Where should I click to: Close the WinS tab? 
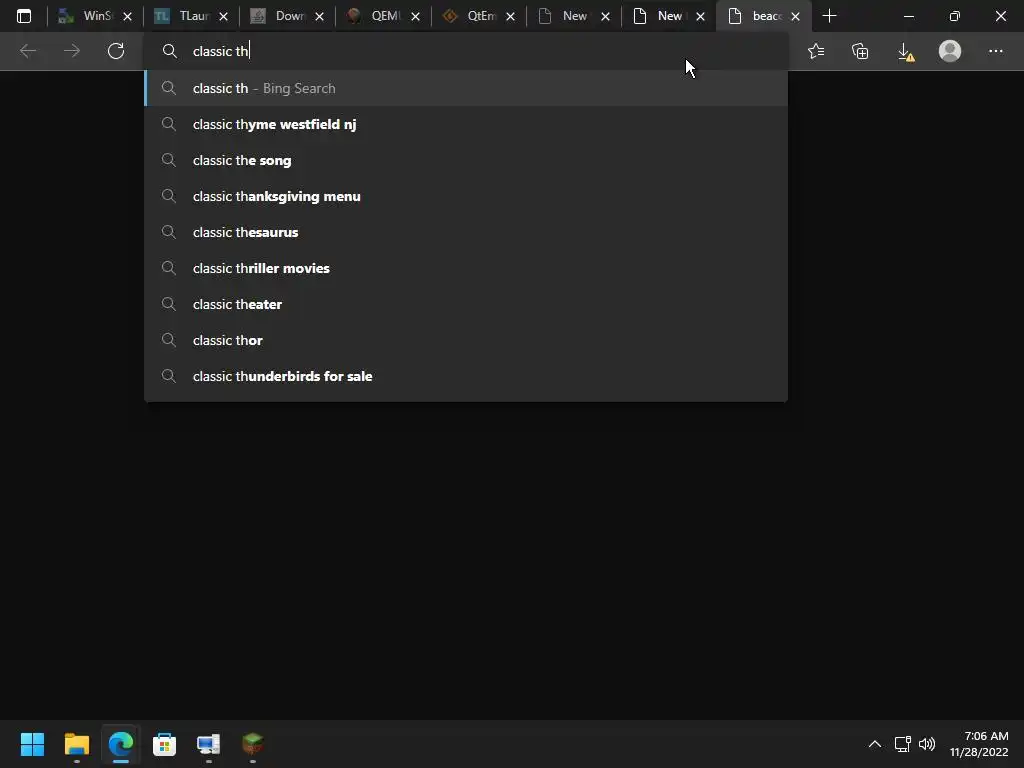128,16
